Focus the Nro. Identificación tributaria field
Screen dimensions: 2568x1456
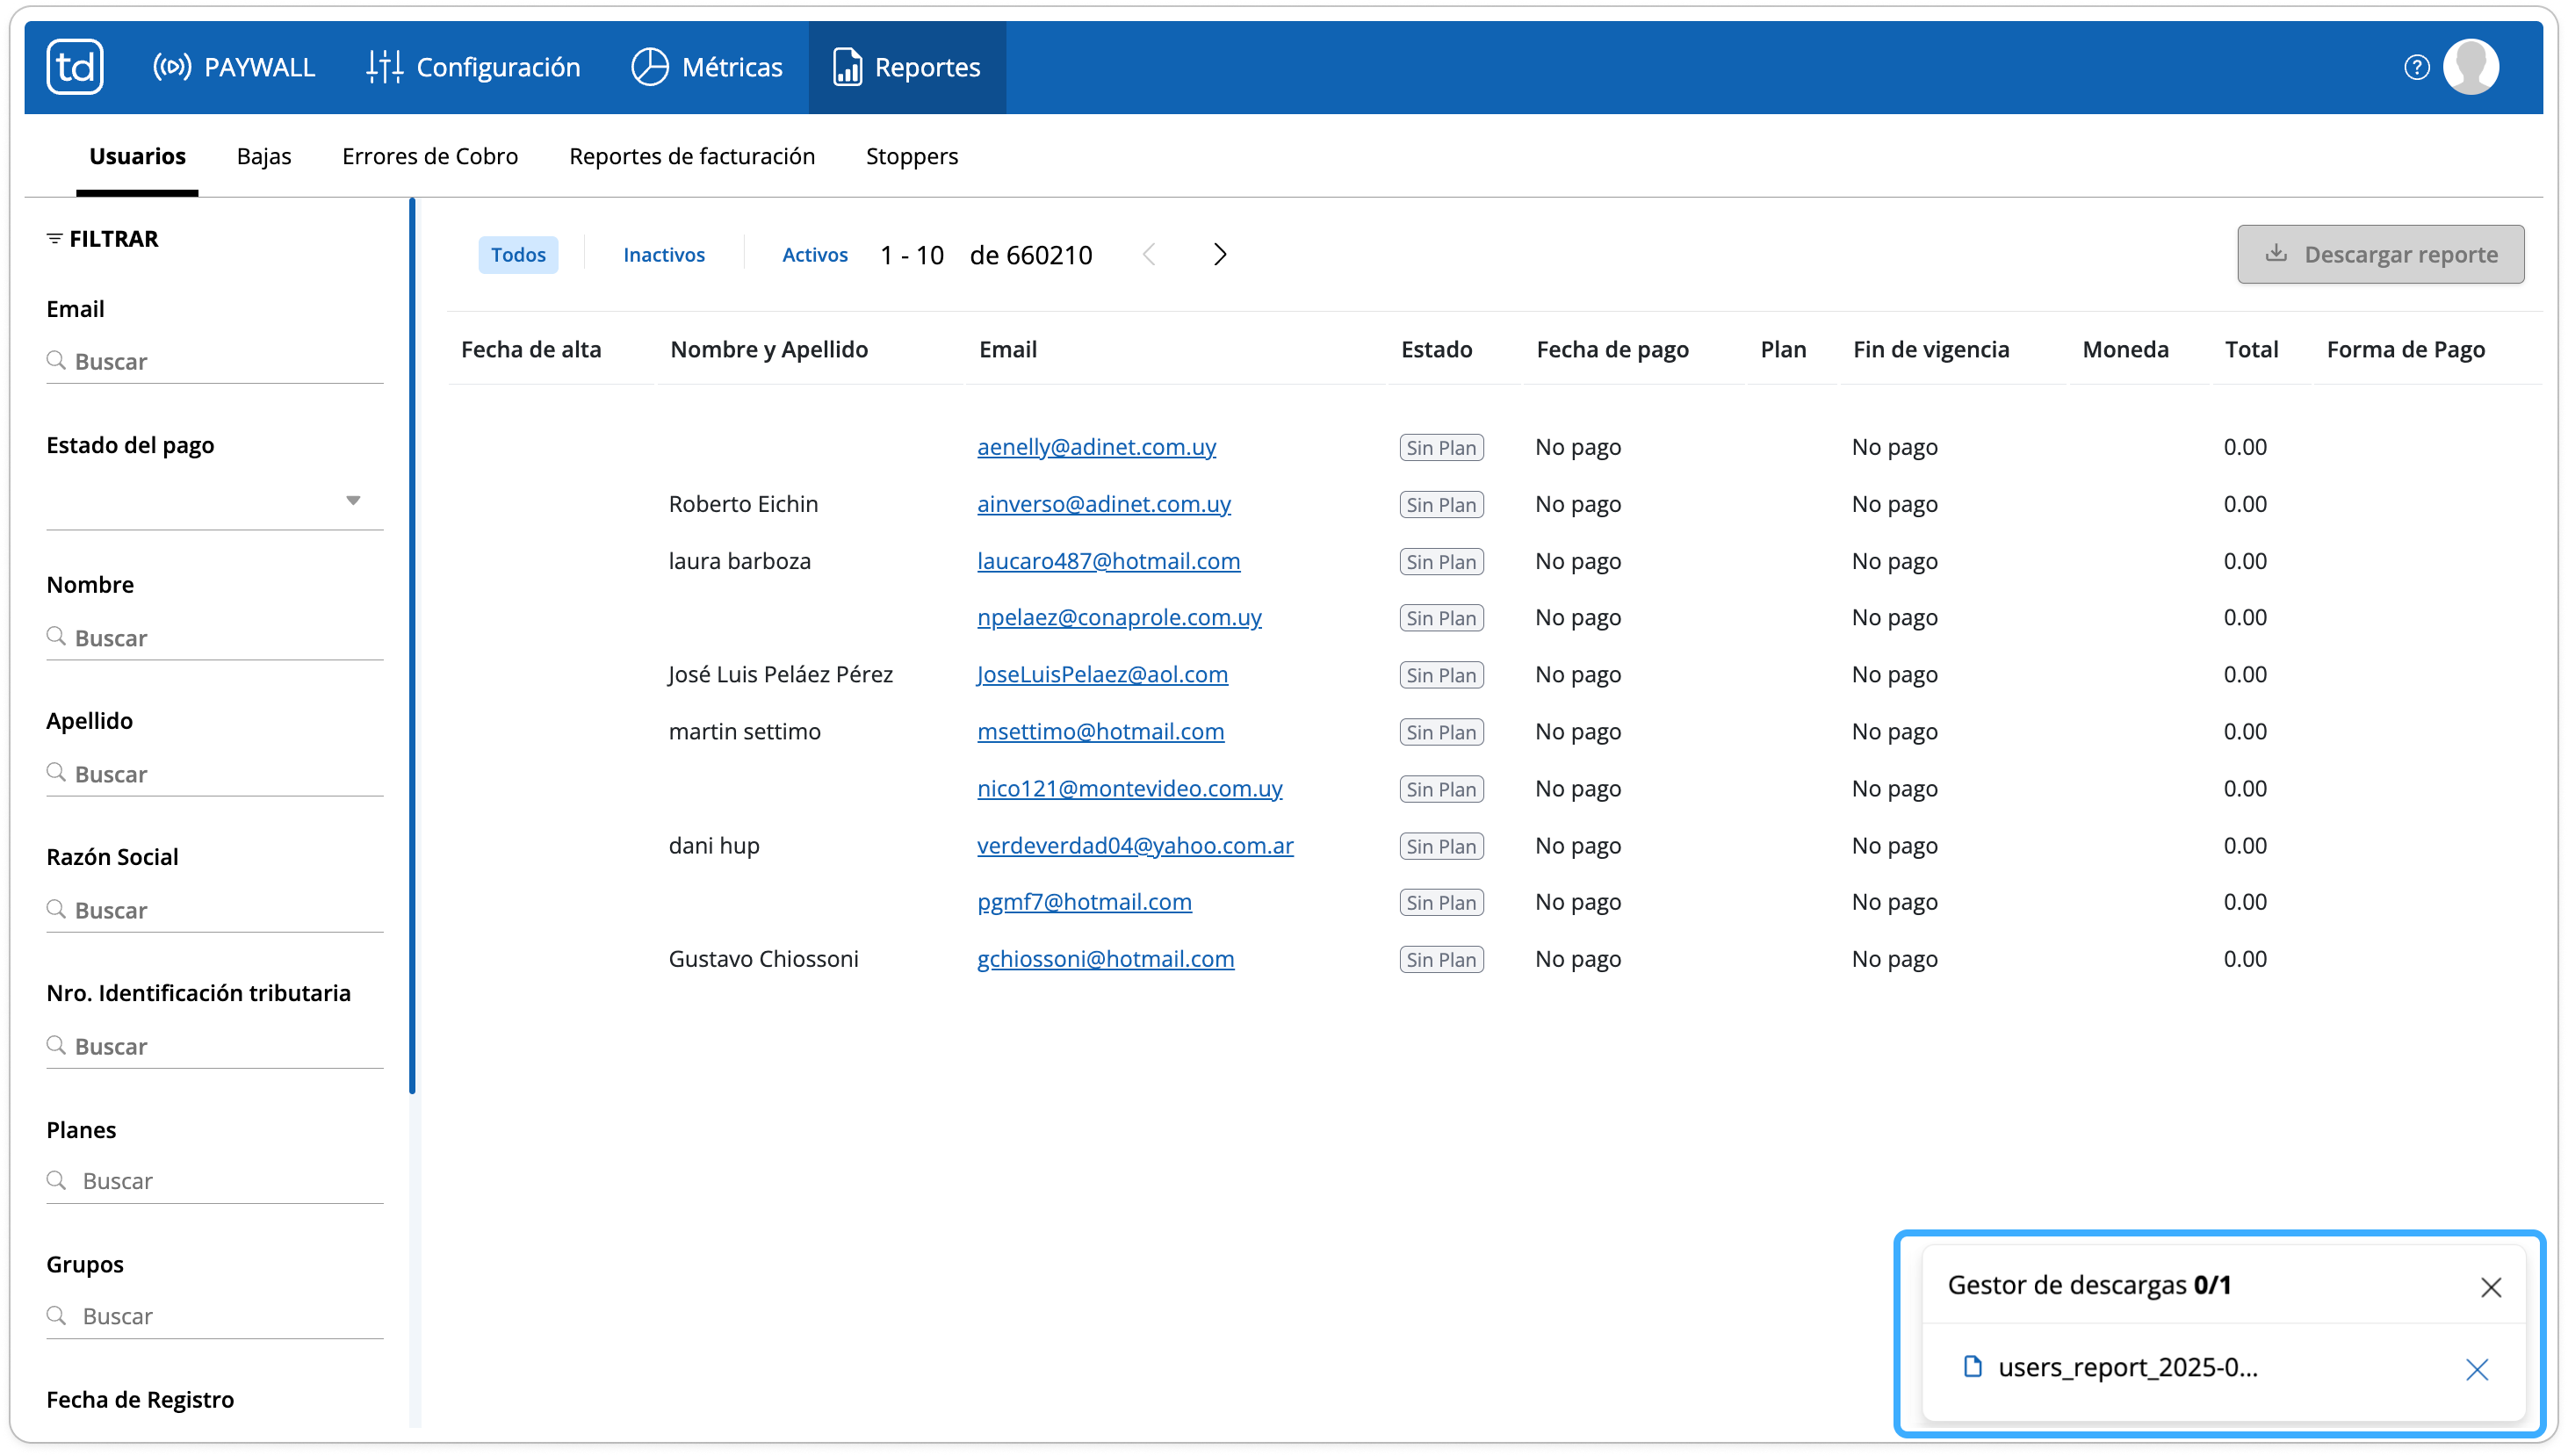(x=215, y=1046)
